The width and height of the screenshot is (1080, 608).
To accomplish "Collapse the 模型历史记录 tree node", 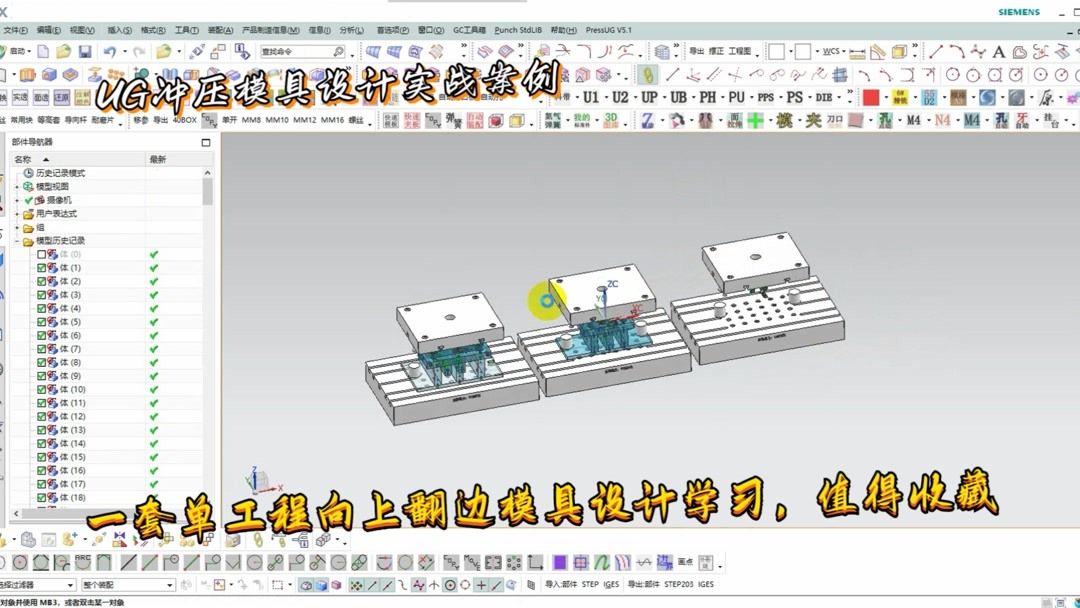I will pos(17,240).
